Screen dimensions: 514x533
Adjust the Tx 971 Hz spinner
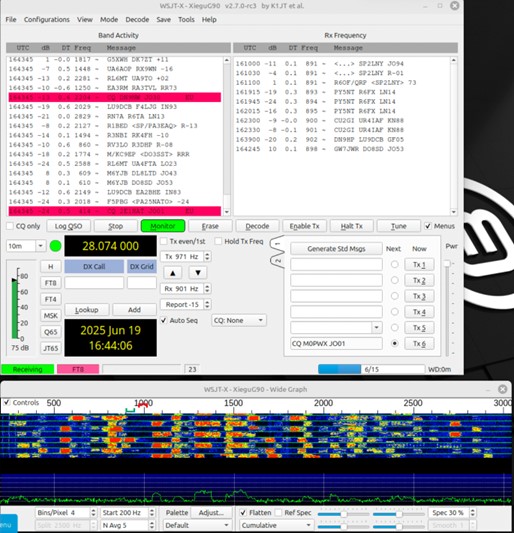(186, 256)
